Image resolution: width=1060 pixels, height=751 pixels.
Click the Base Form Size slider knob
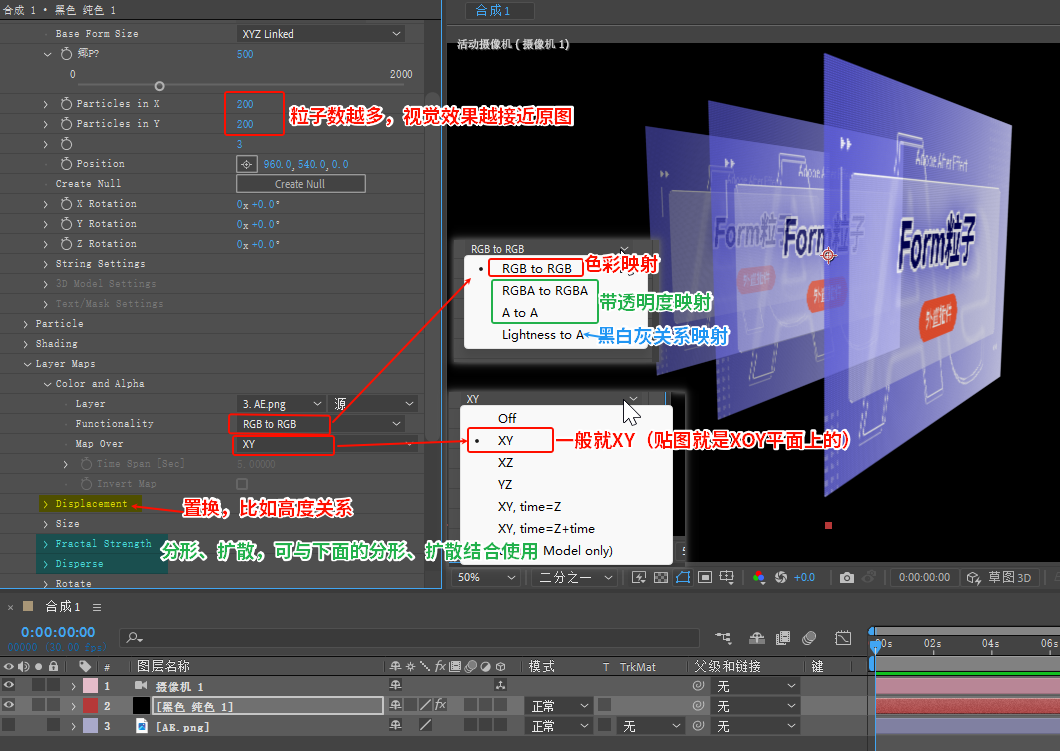click(160, 86)
